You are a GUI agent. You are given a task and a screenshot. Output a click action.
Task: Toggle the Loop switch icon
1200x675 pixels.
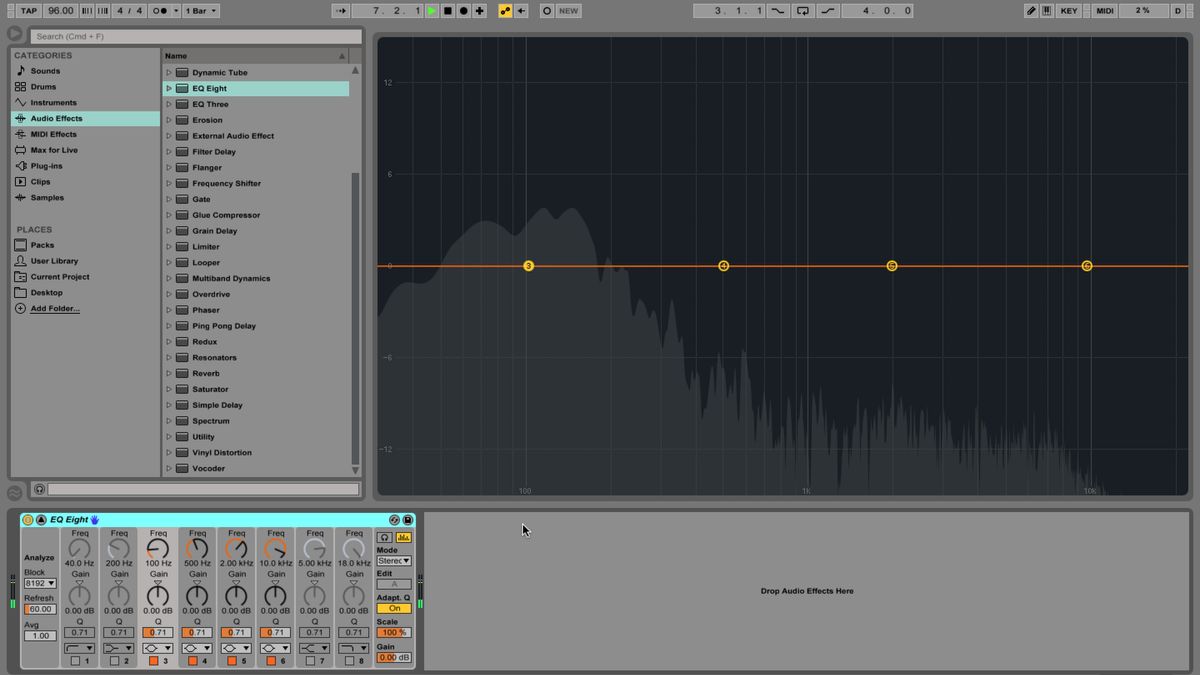803,11
